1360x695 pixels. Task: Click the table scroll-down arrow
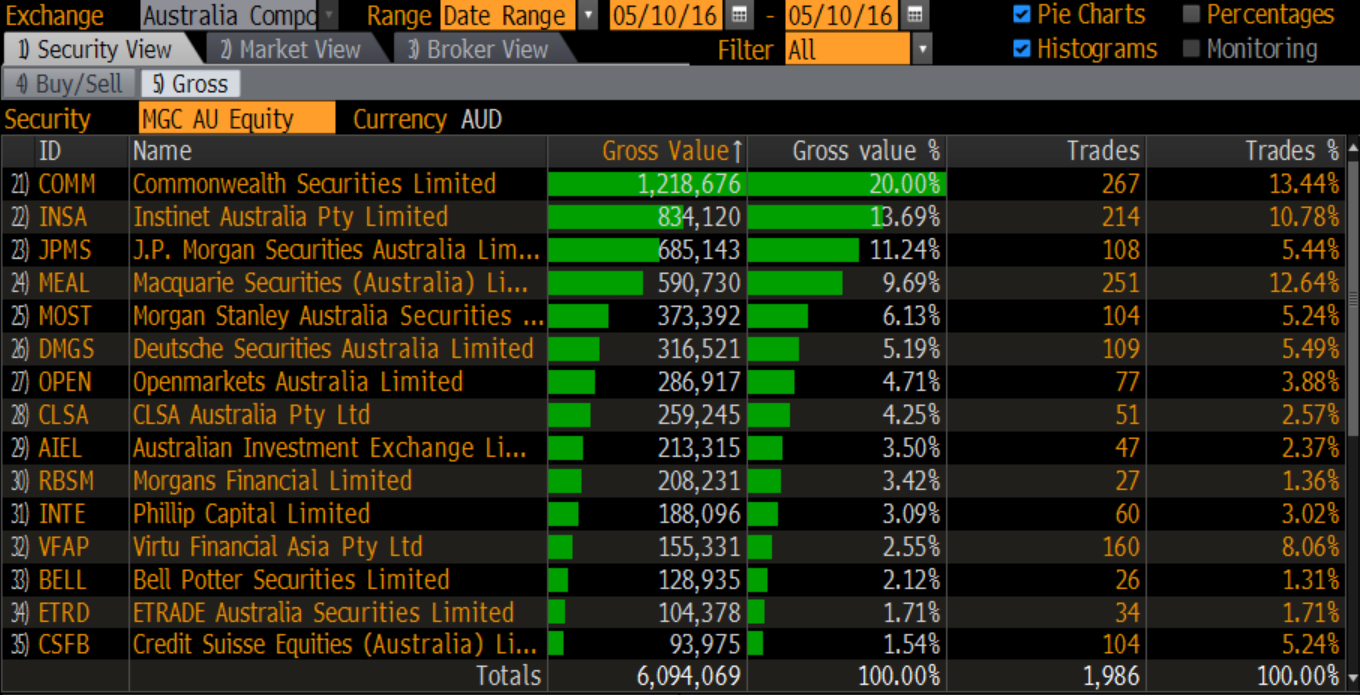pyautogui.click(x=1353, y=678)
